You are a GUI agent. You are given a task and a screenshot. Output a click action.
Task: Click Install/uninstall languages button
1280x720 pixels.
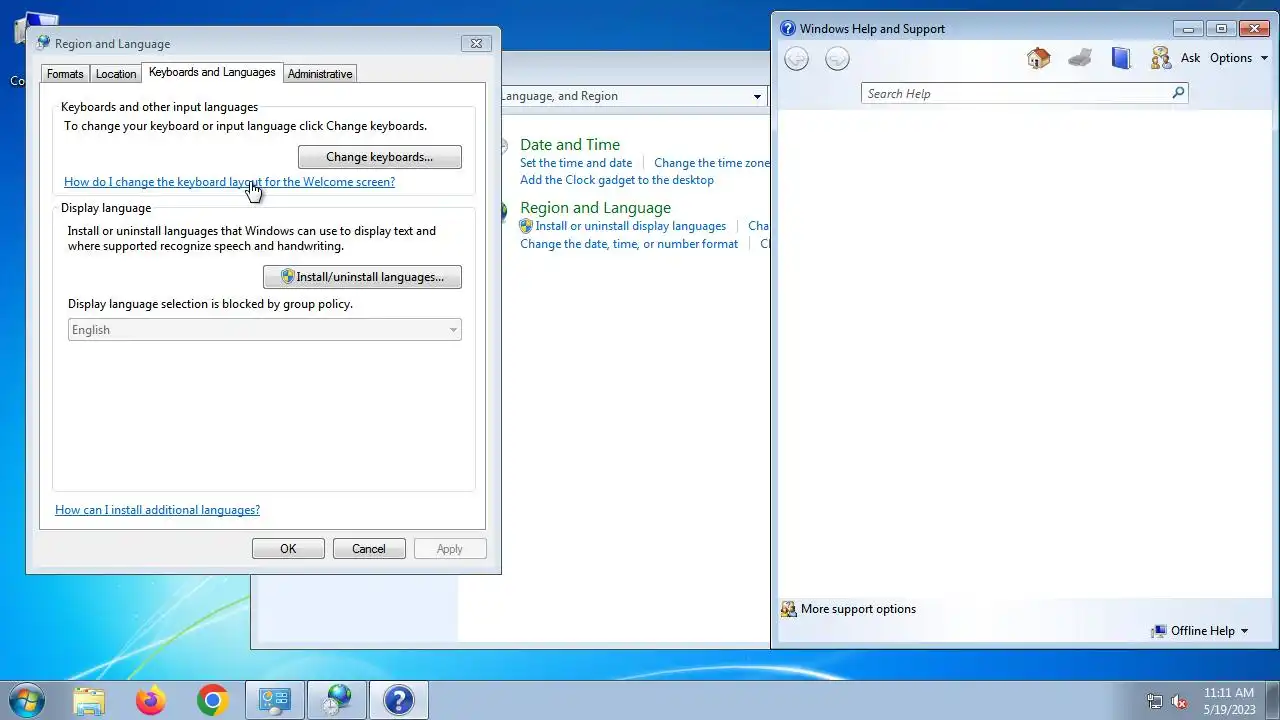(362, 277)
